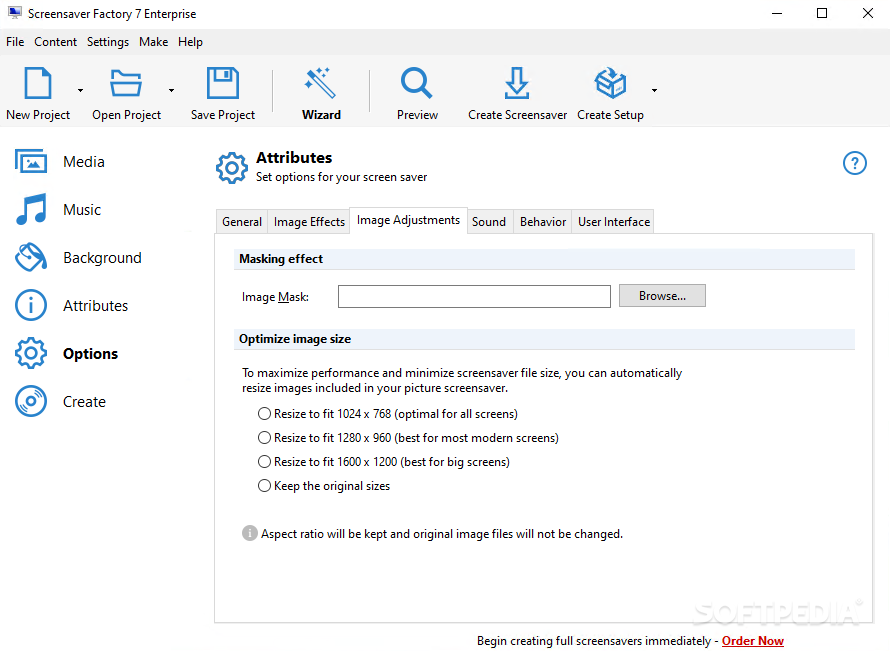Click the Attributes gear icon in page header
This screenshot has width=890, height=651.
(232, 167)
